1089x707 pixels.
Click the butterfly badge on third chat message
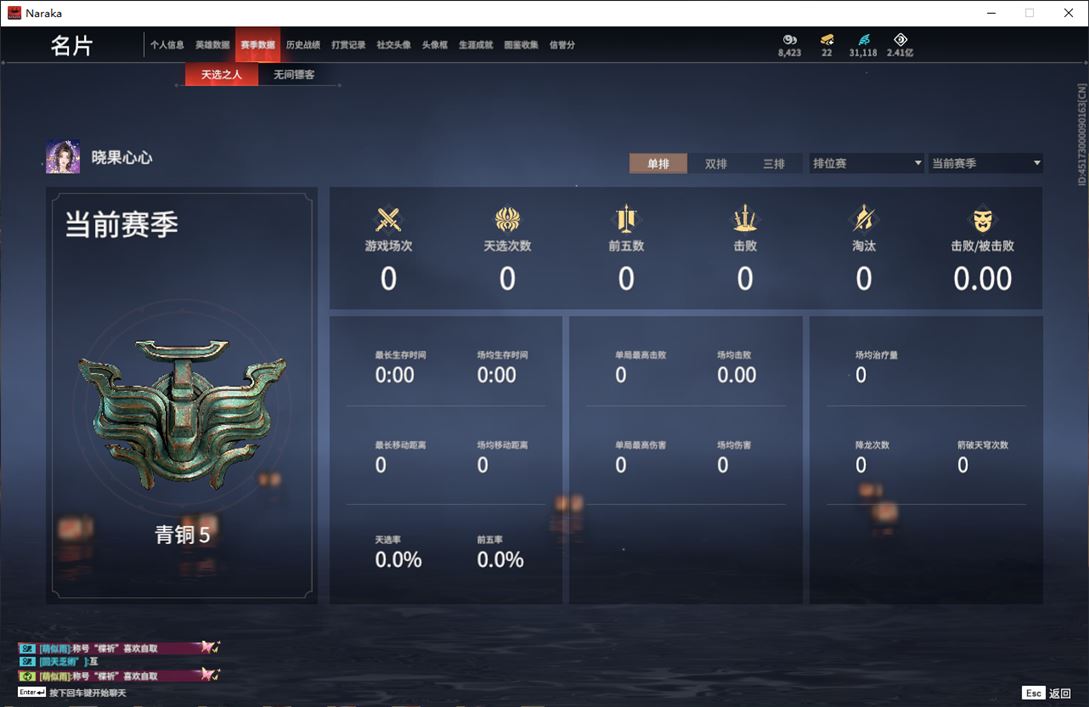(210, 674)
